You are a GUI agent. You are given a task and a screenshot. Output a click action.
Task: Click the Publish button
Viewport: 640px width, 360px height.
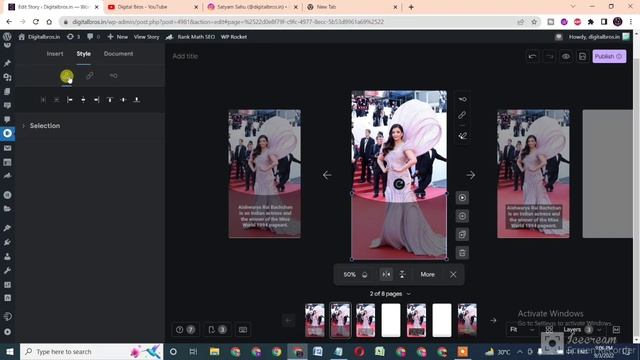click(609, 56)
